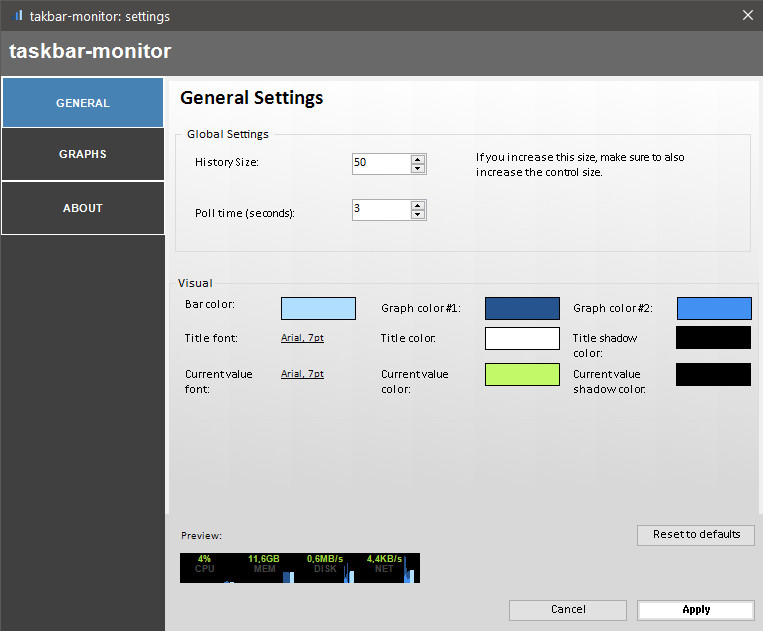Viewport: 763px width, 631px height.
Task: Click the 'Graph color #1:' label
Action: pyautogui.click(x=421, y=308)
